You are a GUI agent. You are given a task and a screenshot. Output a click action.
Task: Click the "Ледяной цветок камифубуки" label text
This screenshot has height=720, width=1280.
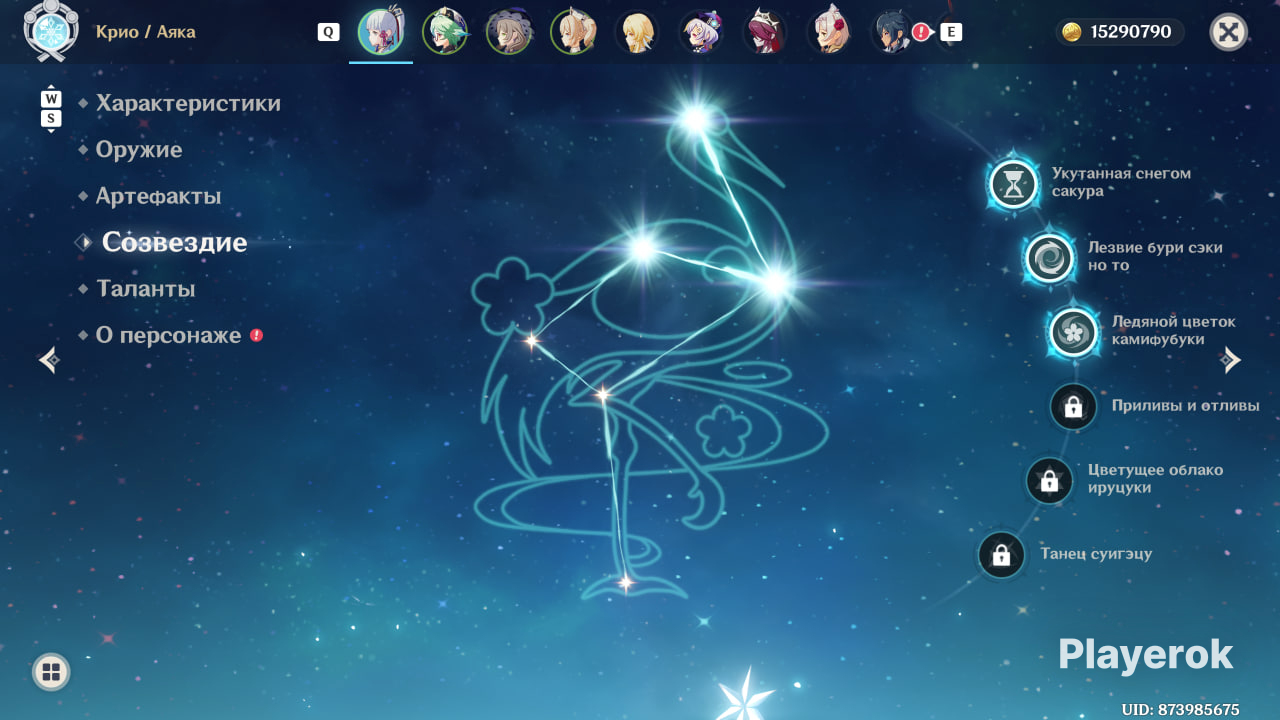click(x=1174, y=330)
